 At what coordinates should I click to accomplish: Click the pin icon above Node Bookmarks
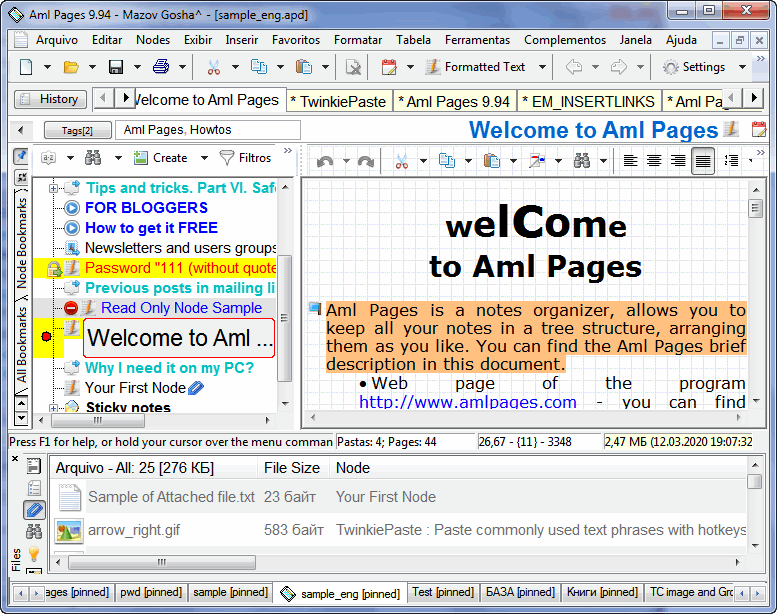(21, 157)
